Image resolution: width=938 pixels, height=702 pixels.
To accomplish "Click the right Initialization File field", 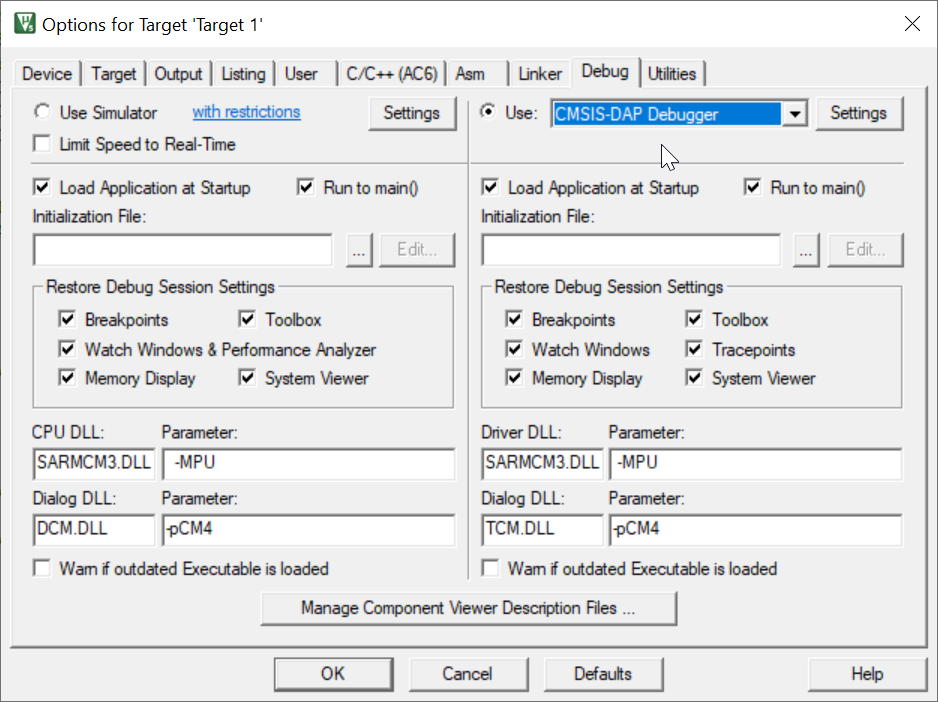I will coord(630,249).
